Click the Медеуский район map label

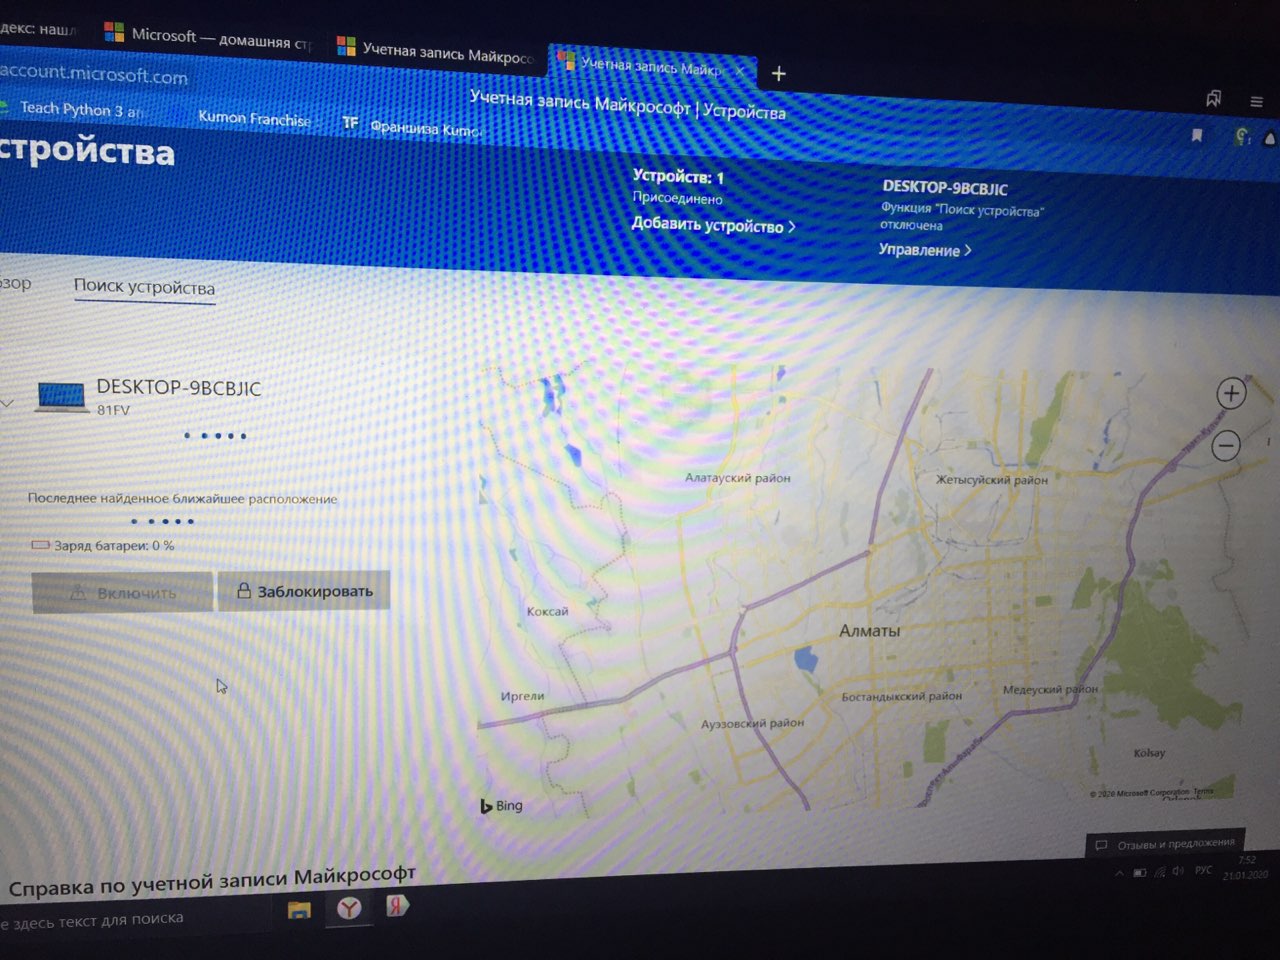1050,689
